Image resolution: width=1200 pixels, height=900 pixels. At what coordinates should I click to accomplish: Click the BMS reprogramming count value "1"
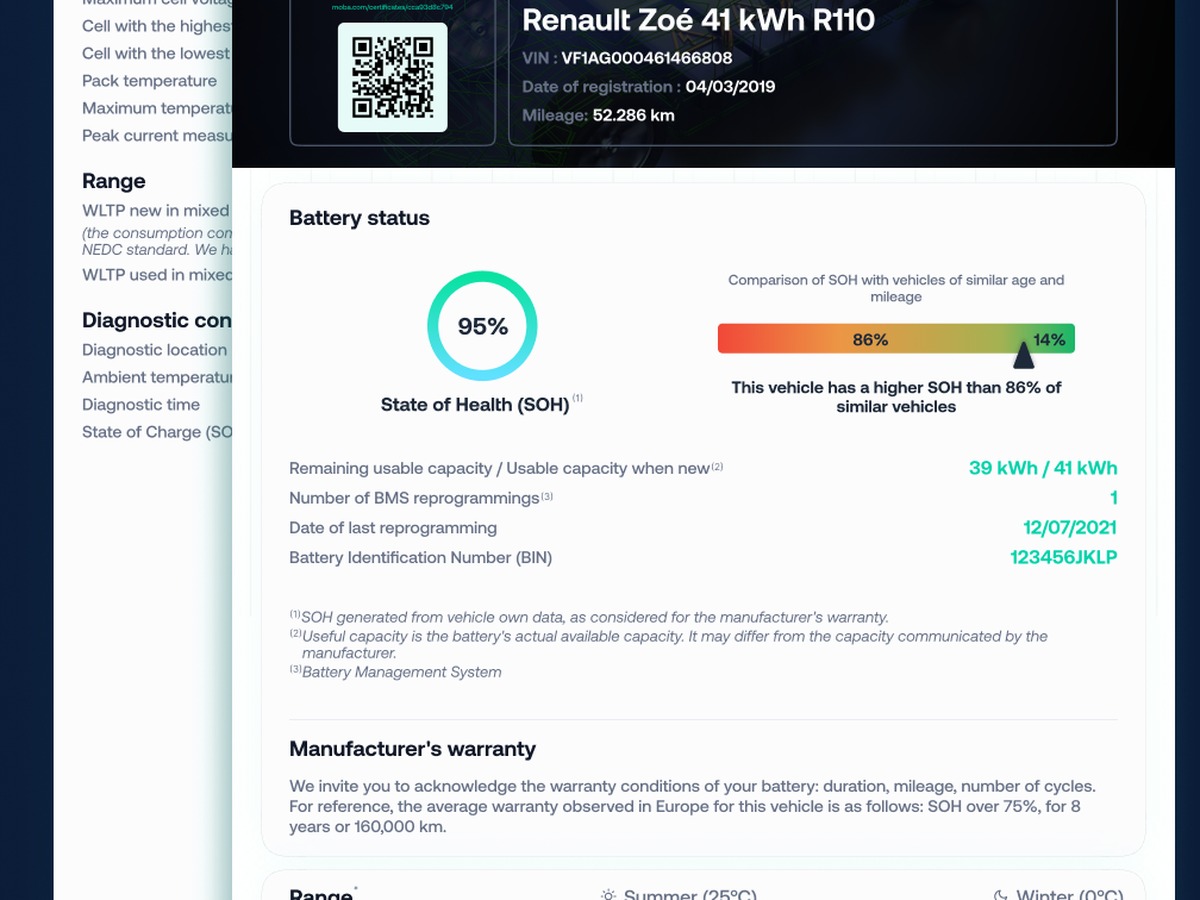[x=1113, y=498]
